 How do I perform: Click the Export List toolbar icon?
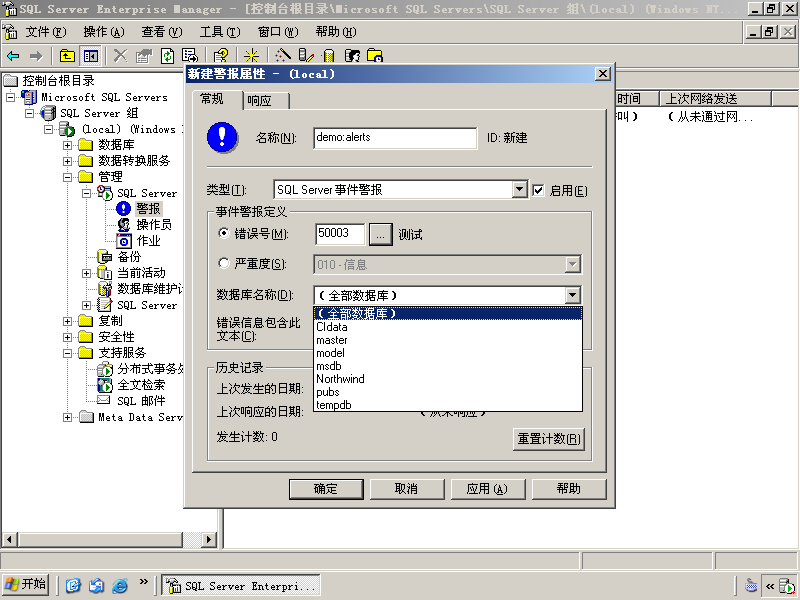190,56
